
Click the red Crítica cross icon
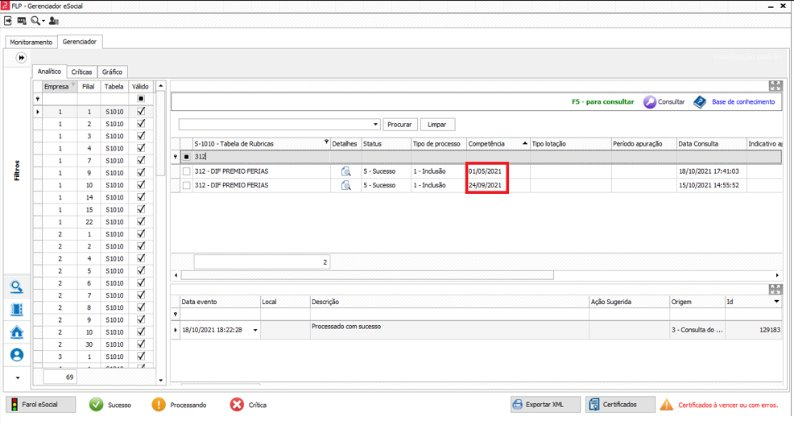coord(236,404)
